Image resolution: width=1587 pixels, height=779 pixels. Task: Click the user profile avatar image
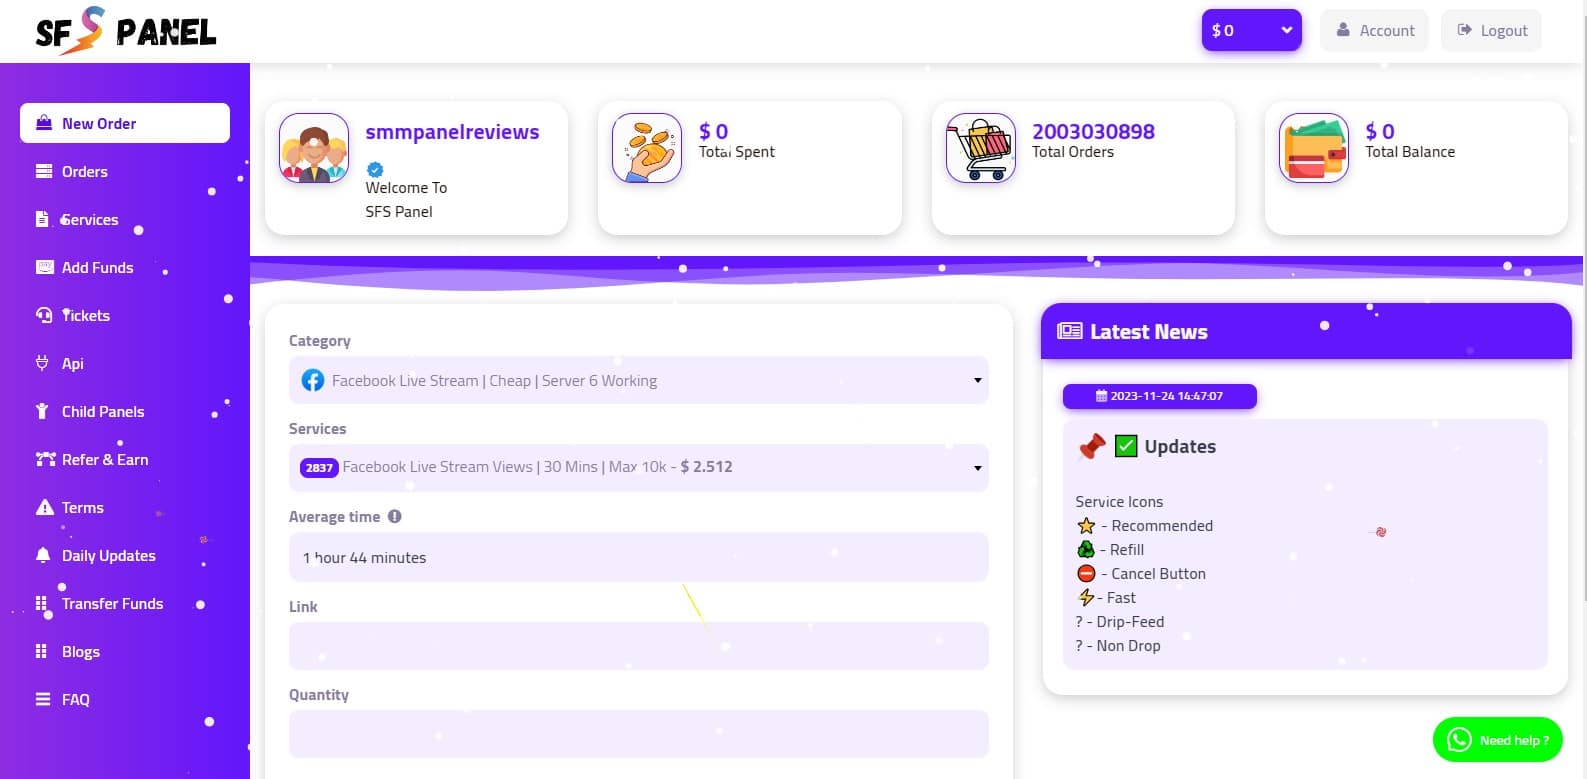click(x=314, y=148)
